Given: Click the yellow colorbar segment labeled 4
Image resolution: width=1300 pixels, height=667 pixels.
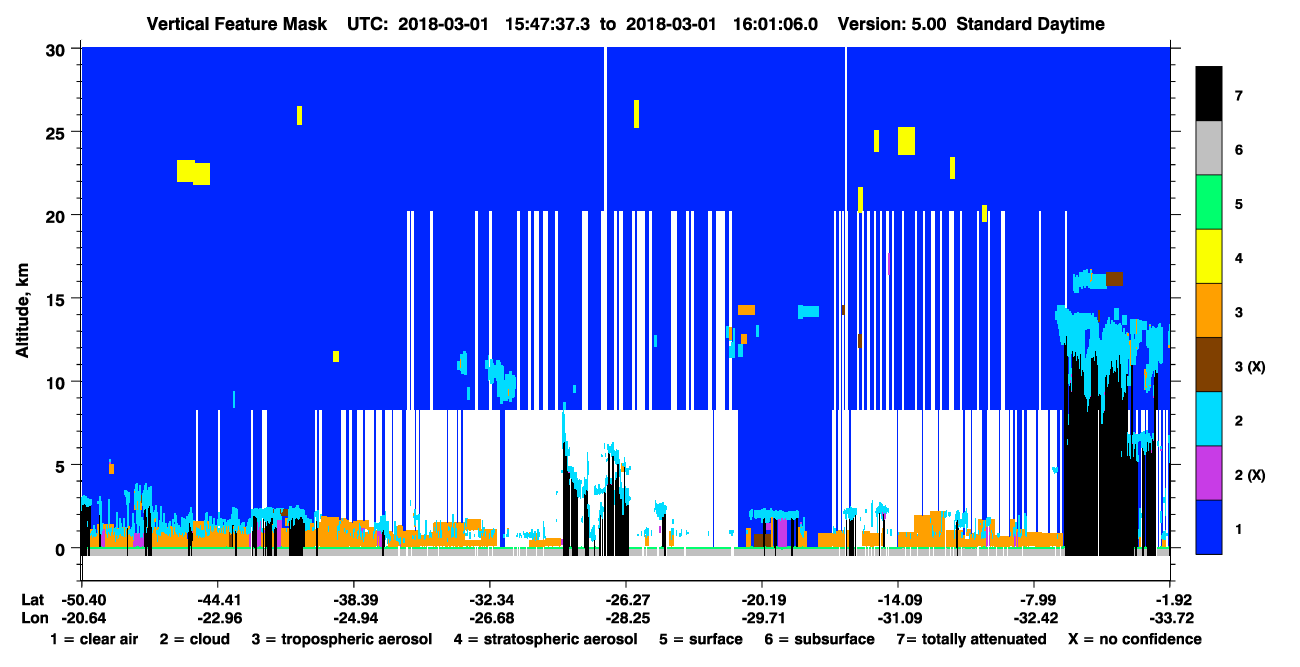Looking at the screenshot, I should pyautogui.click(x=1209, y=256).
